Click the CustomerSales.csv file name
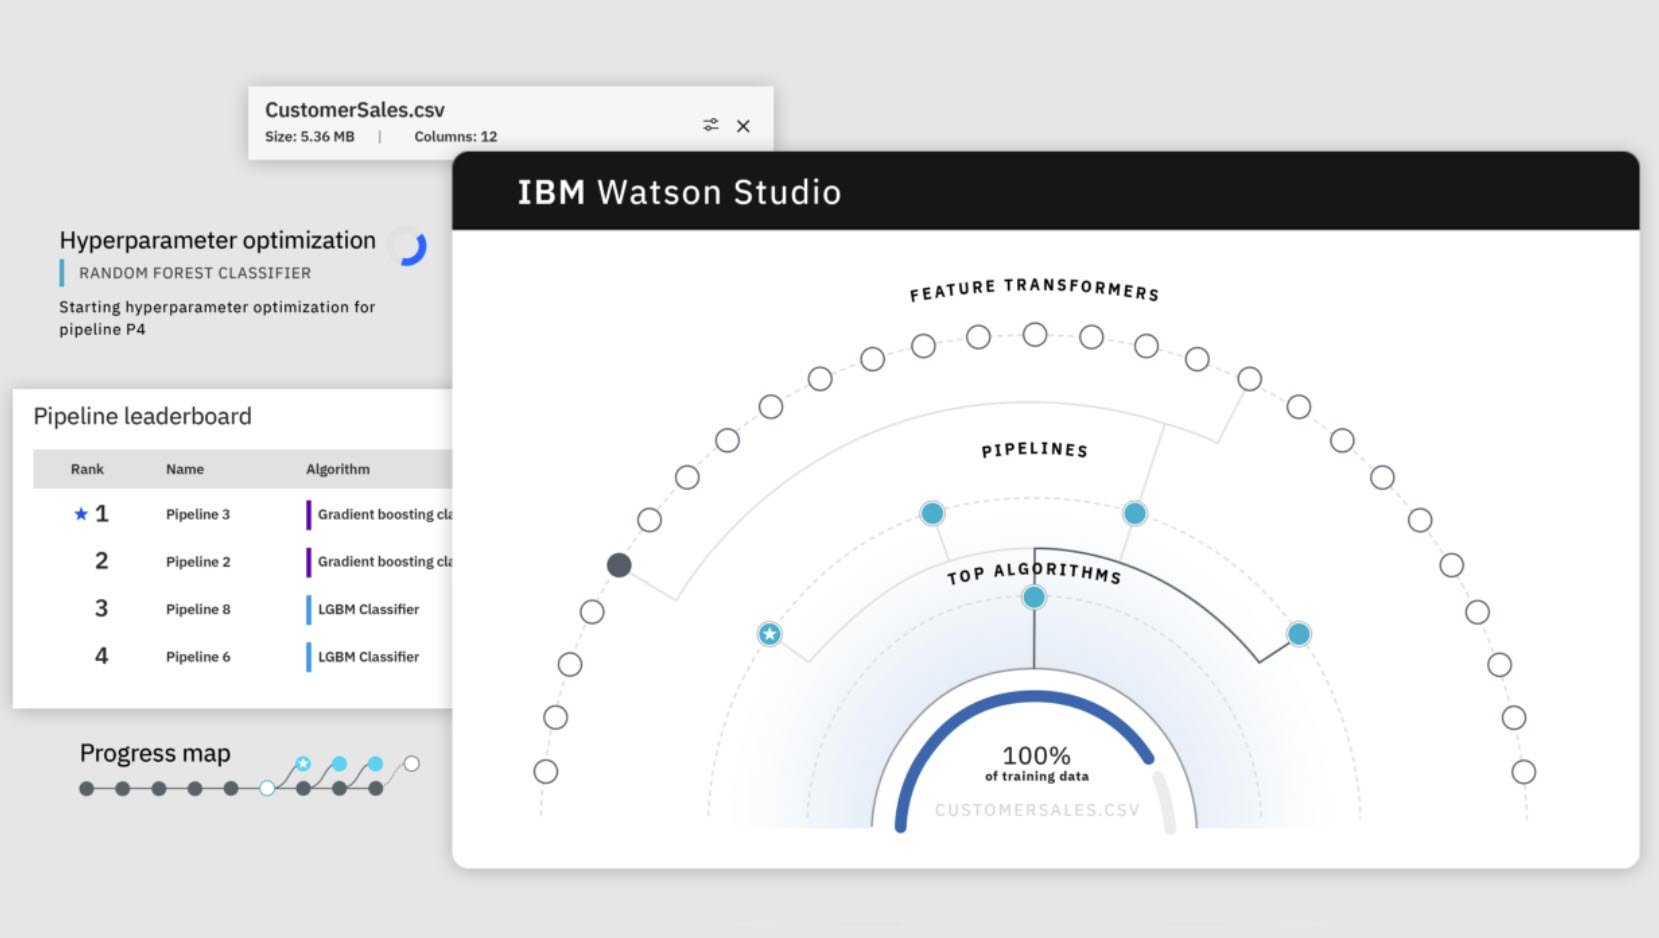The width and height of the screenshot is (1659, 938). 355,110
